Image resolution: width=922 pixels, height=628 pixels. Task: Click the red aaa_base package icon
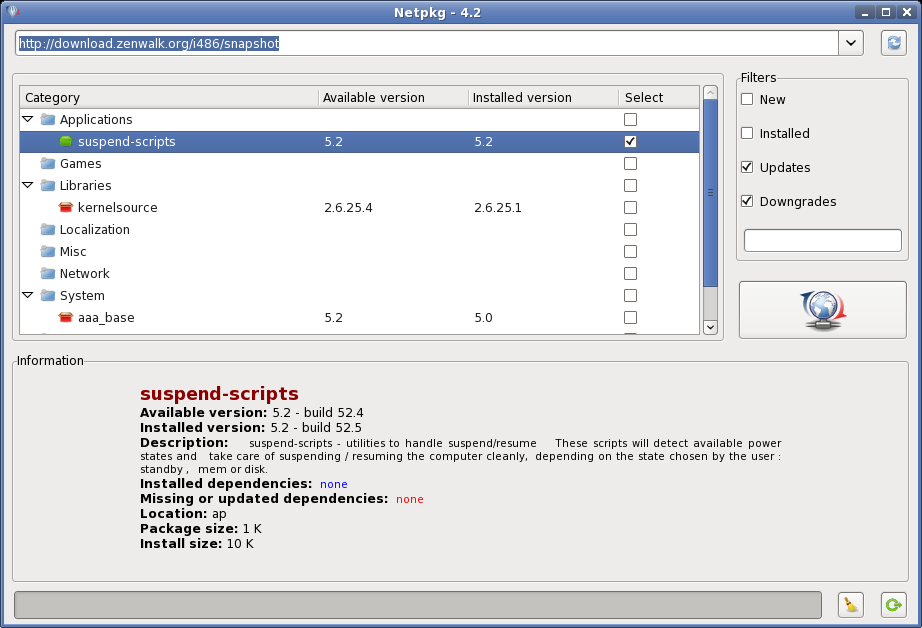[x=66, y=318]
